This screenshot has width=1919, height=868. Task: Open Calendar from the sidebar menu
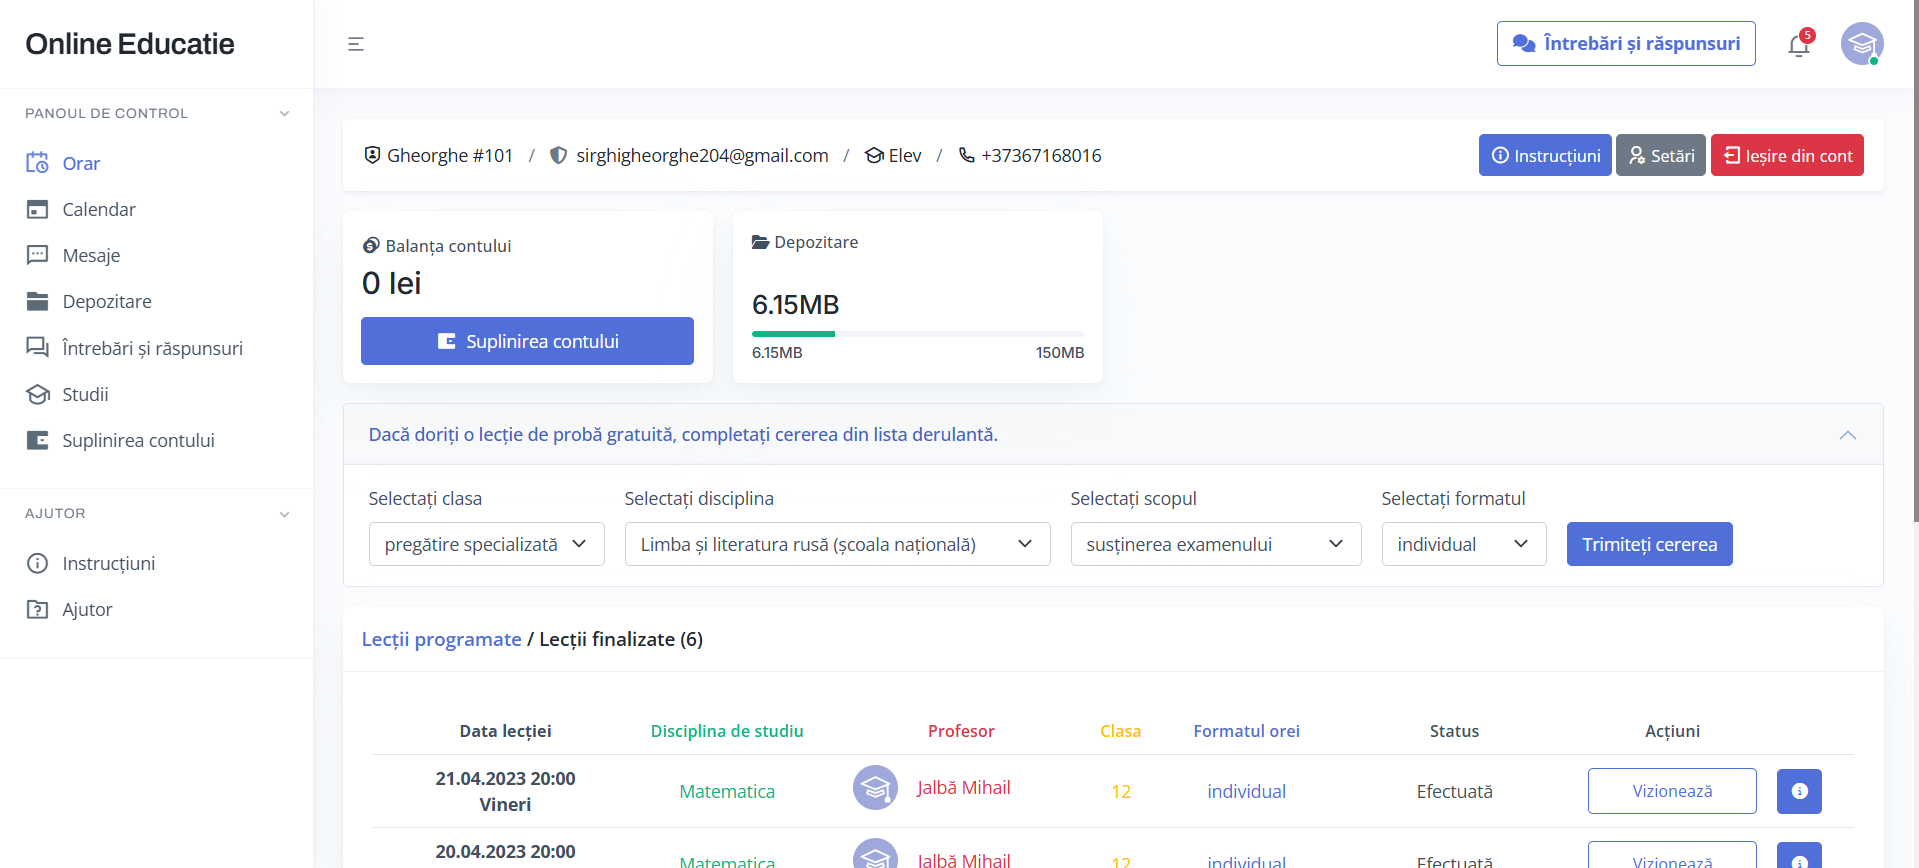click(x=98, y=209)
